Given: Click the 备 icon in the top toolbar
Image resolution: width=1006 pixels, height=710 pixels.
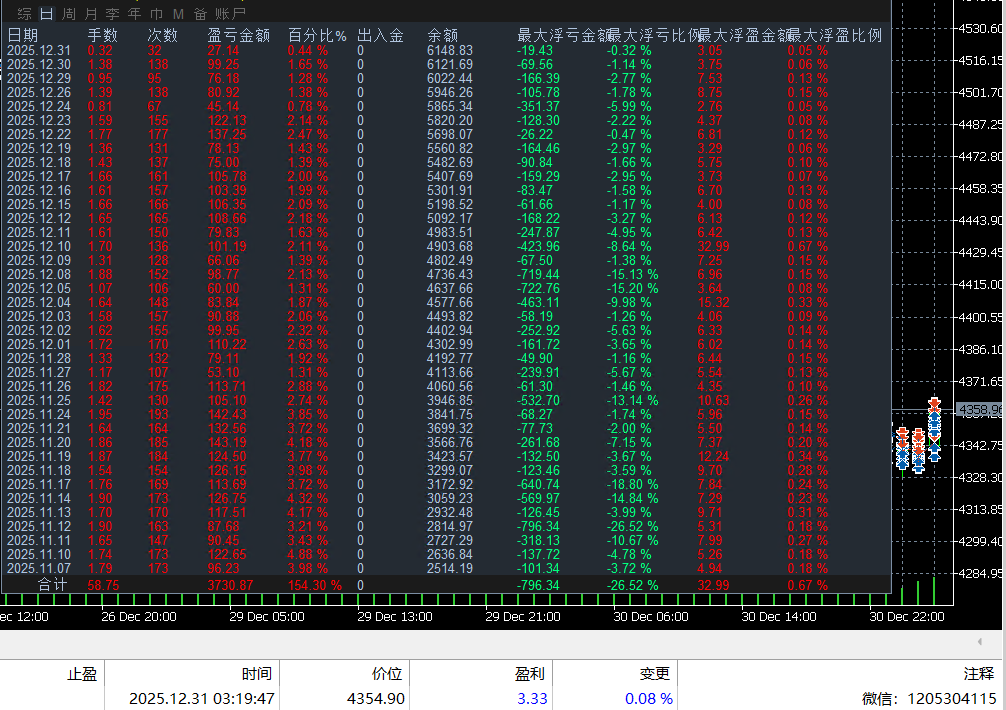Looking at the screenshot, I should (x=202, y=14).
